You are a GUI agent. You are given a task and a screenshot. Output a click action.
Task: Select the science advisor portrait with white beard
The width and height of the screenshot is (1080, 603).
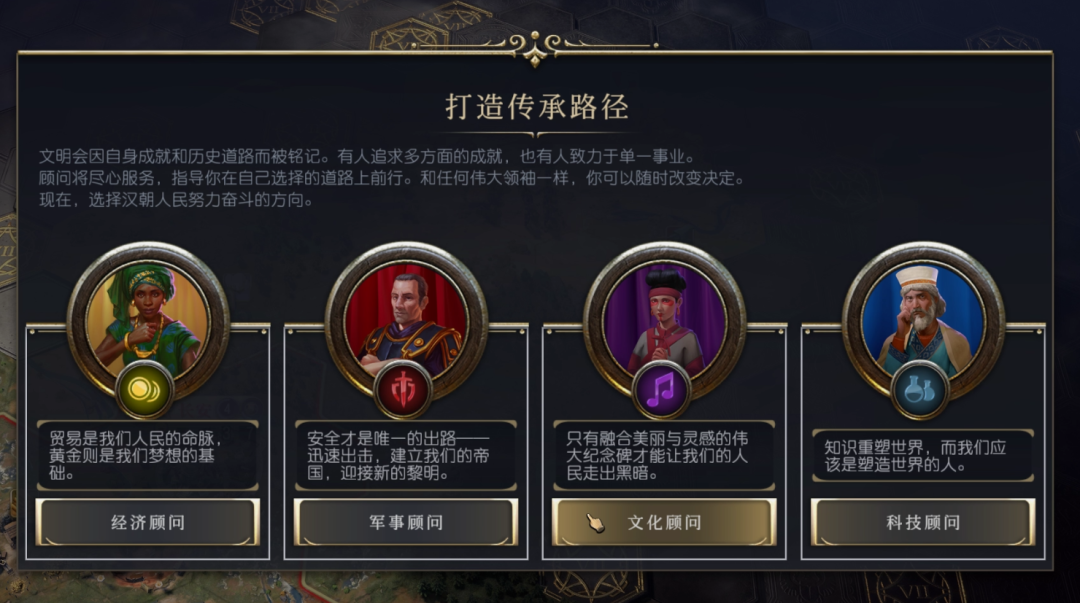click(923, 320)
